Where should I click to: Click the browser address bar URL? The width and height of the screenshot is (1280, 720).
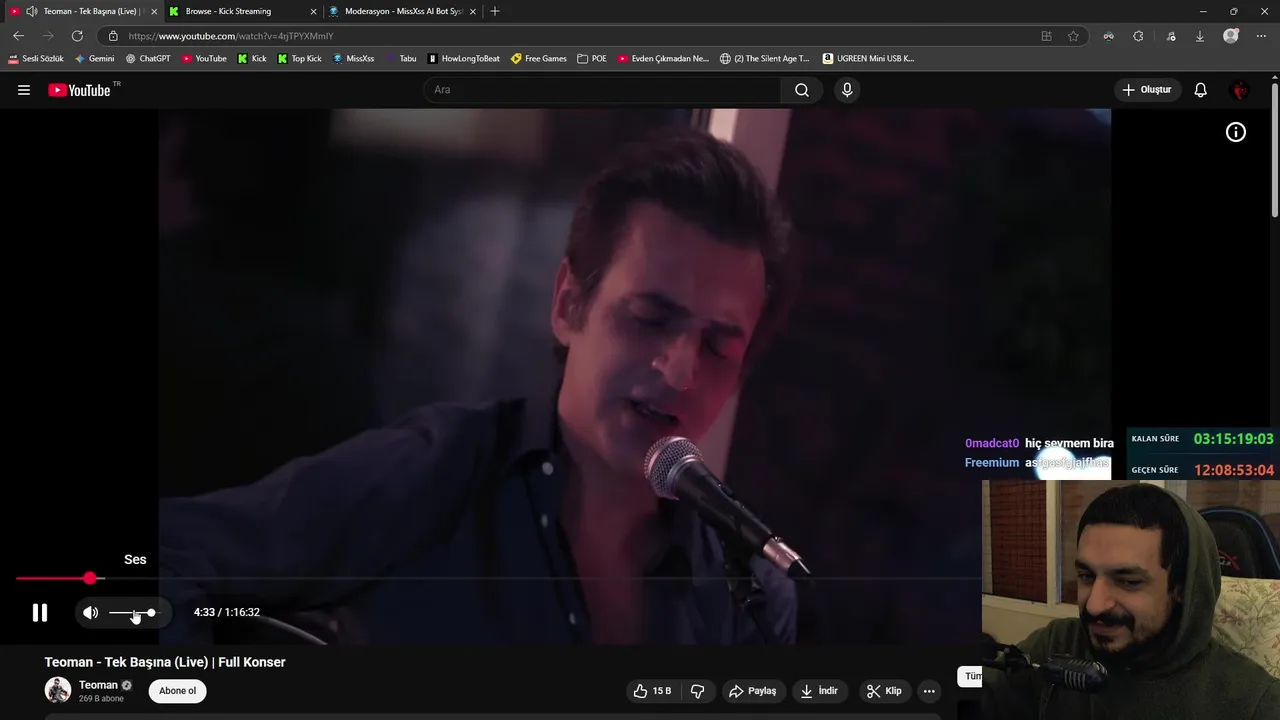[230, 36]
